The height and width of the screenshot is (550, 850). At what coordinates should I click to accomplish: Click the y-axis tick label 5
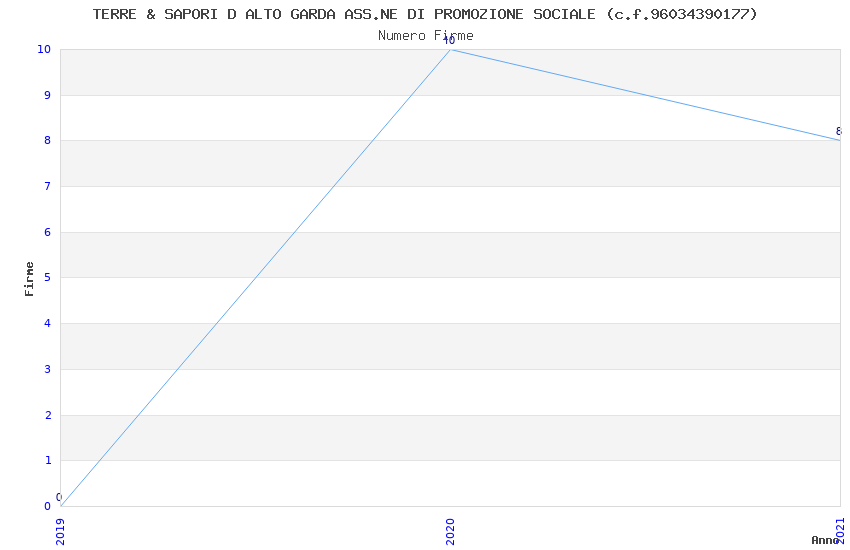tap(48, 277)
